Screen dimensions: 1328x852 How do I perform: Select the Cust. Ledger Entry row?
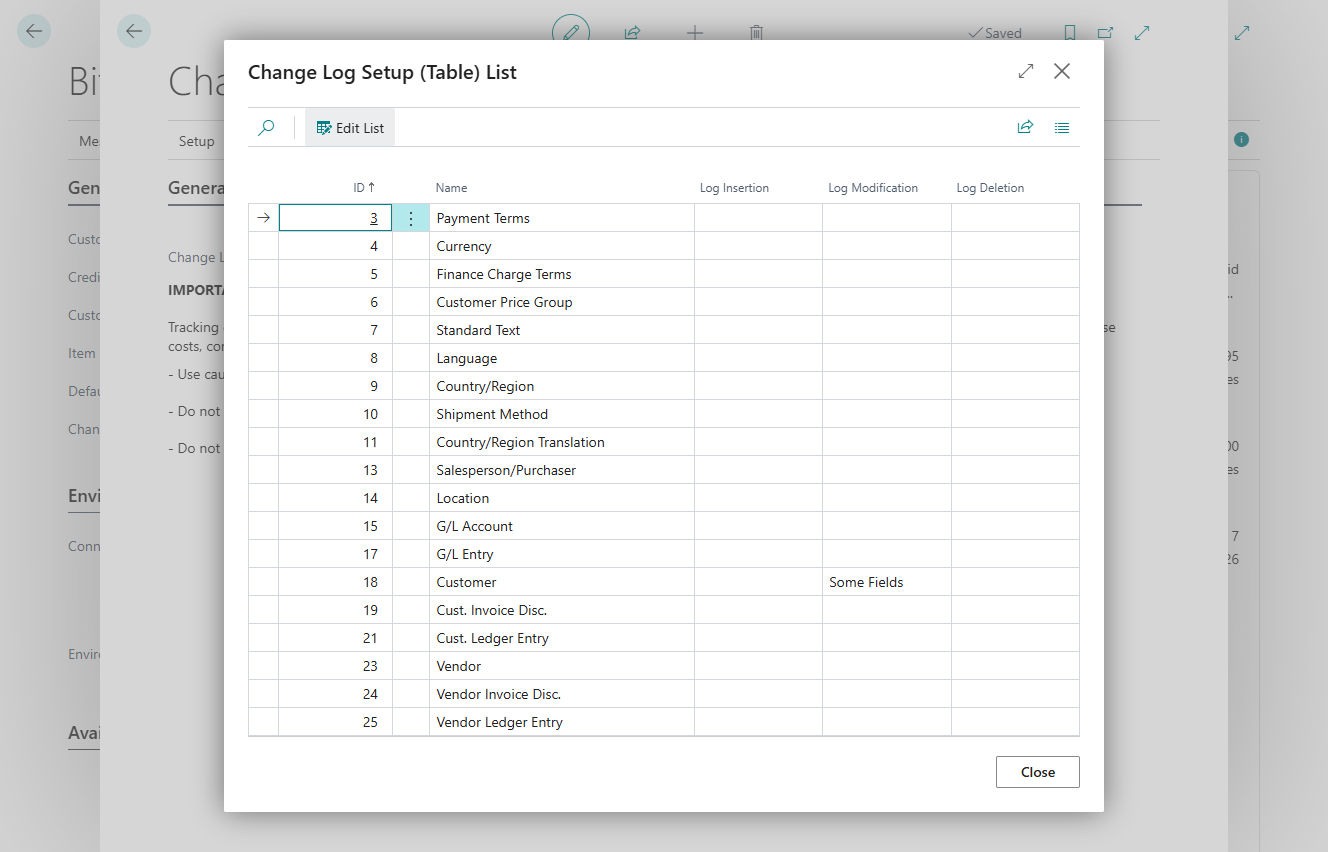[x=664, y=638]
